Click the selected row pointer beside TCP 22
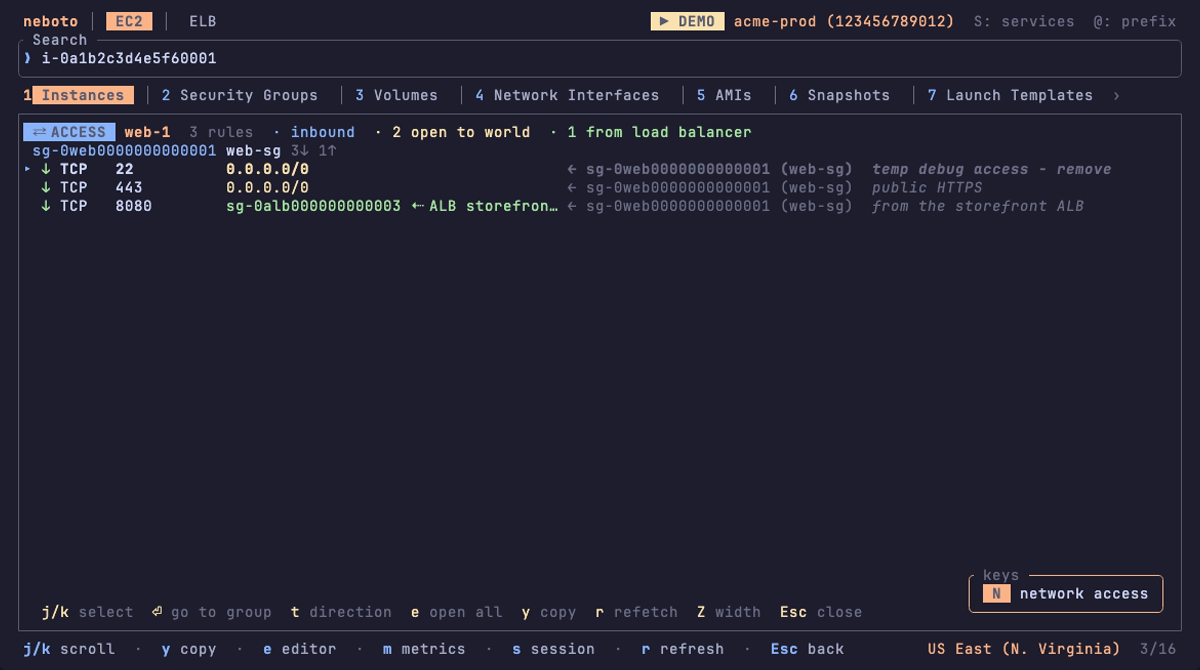 click(28, 169)
